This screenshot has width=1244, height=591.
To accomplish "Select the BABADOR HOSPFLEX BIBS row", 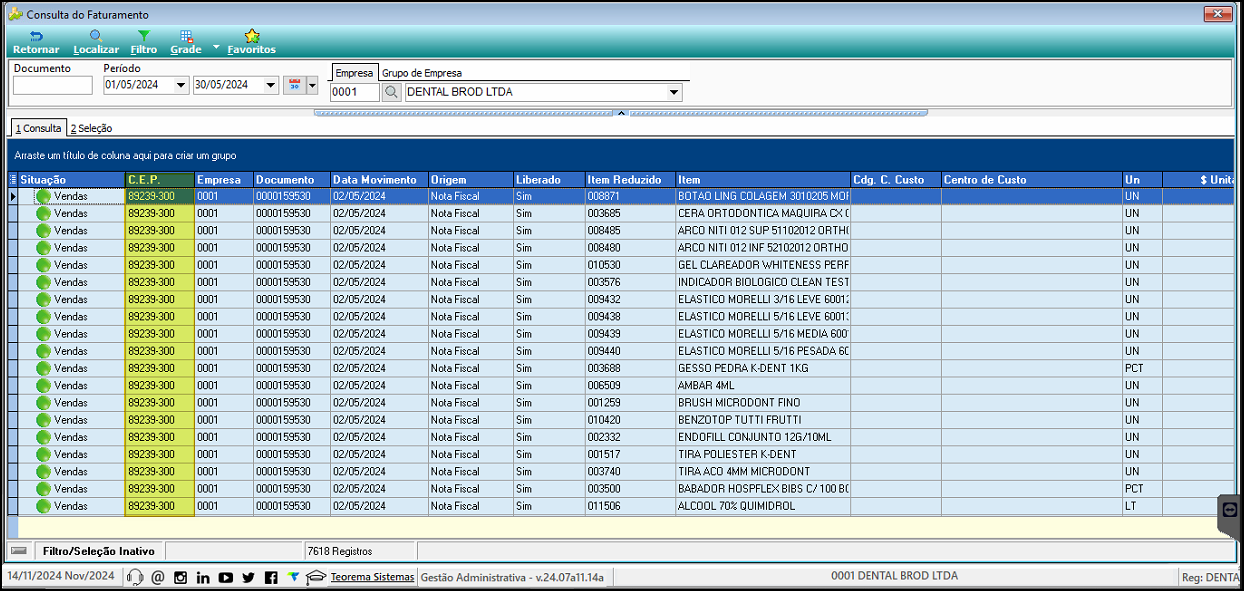I will tap(620, 488).
